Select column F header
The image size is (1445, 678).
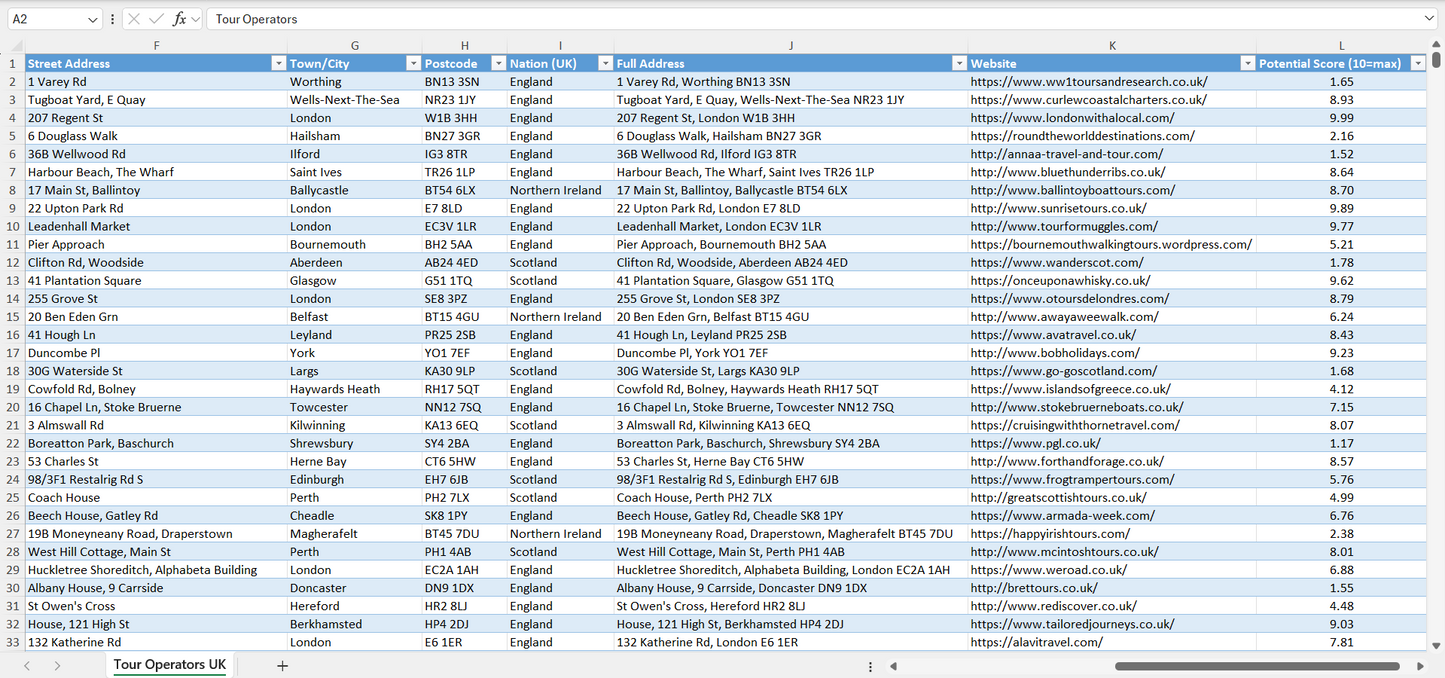coord(156,45)
